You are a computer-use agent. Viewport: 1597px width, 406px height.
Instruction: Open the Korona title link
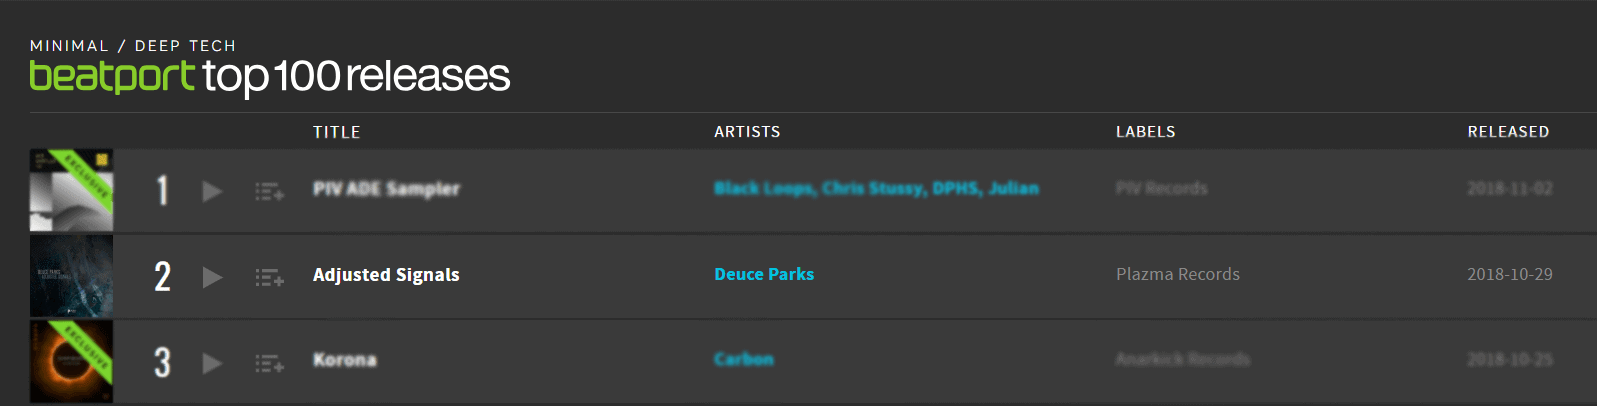click(345, 360)
